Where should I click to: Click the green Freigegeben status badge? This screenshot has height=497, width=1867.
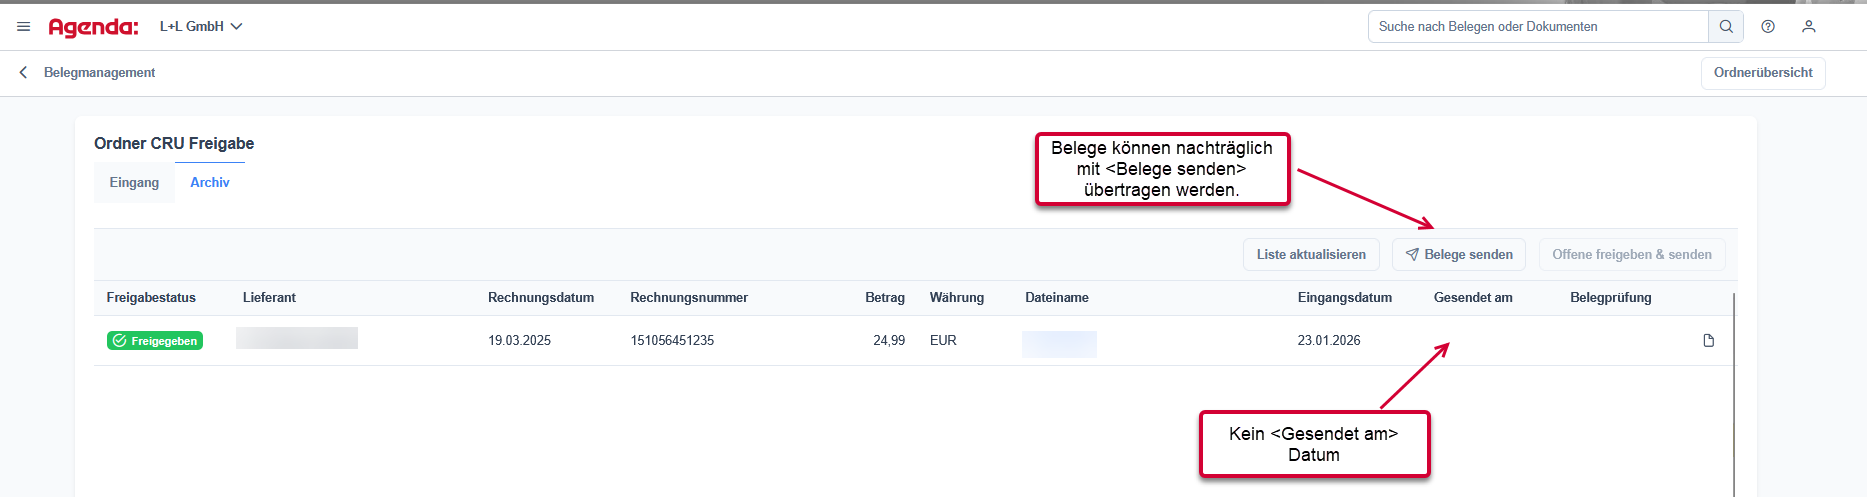coord(155,341)
